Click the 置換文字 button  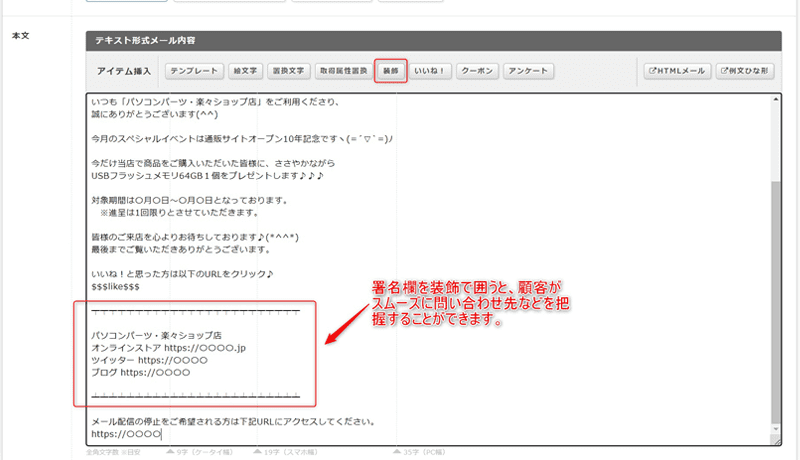288,71
